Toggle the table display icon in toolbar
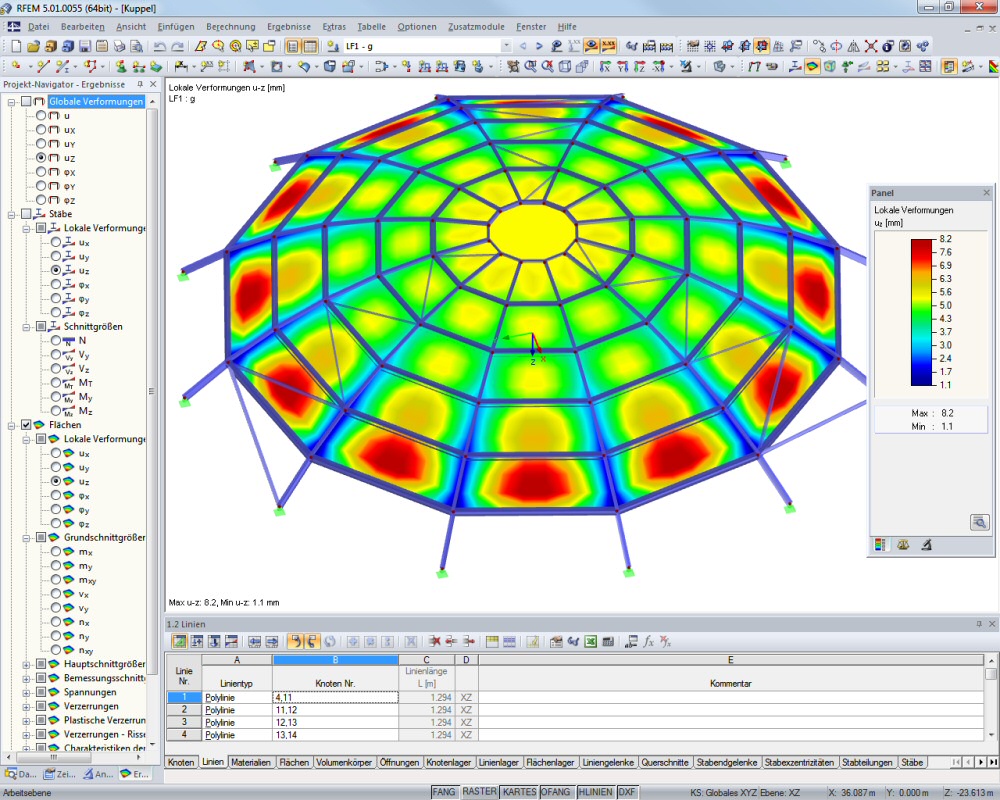 pos(310,46)
